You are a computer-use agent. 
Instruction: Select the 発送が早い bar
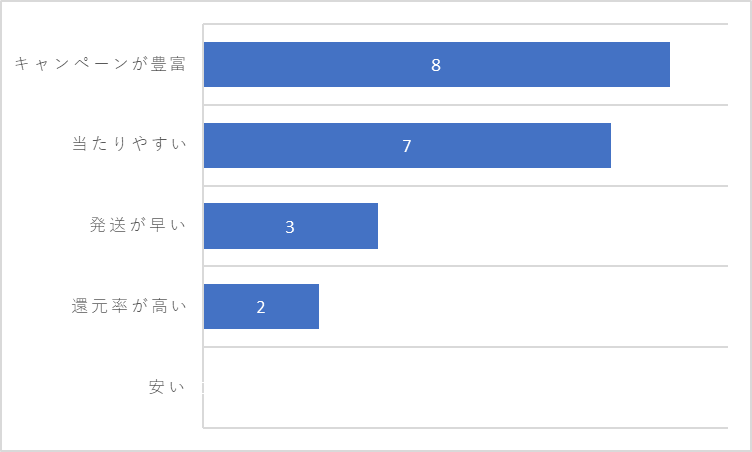[291, 226]
